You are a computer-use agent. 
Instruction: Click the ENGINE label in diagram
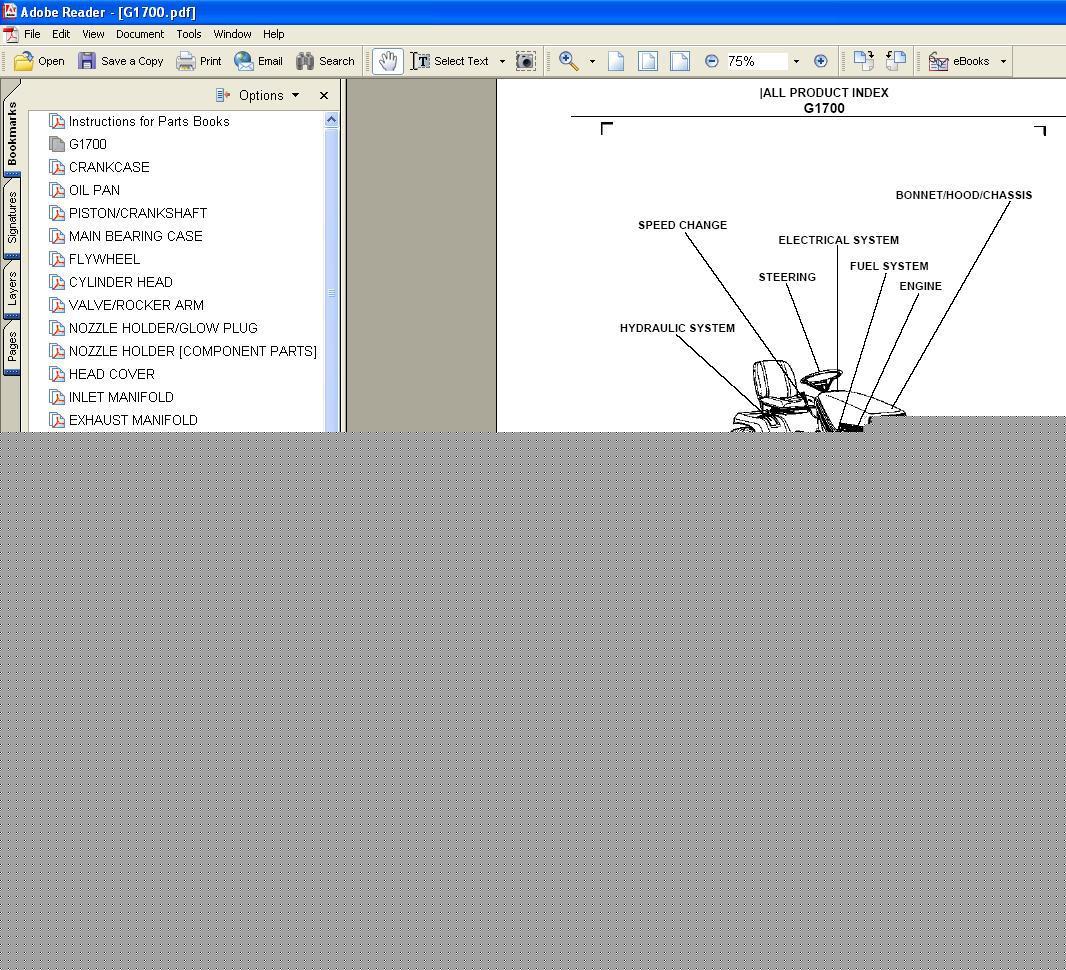pos(921,286)
